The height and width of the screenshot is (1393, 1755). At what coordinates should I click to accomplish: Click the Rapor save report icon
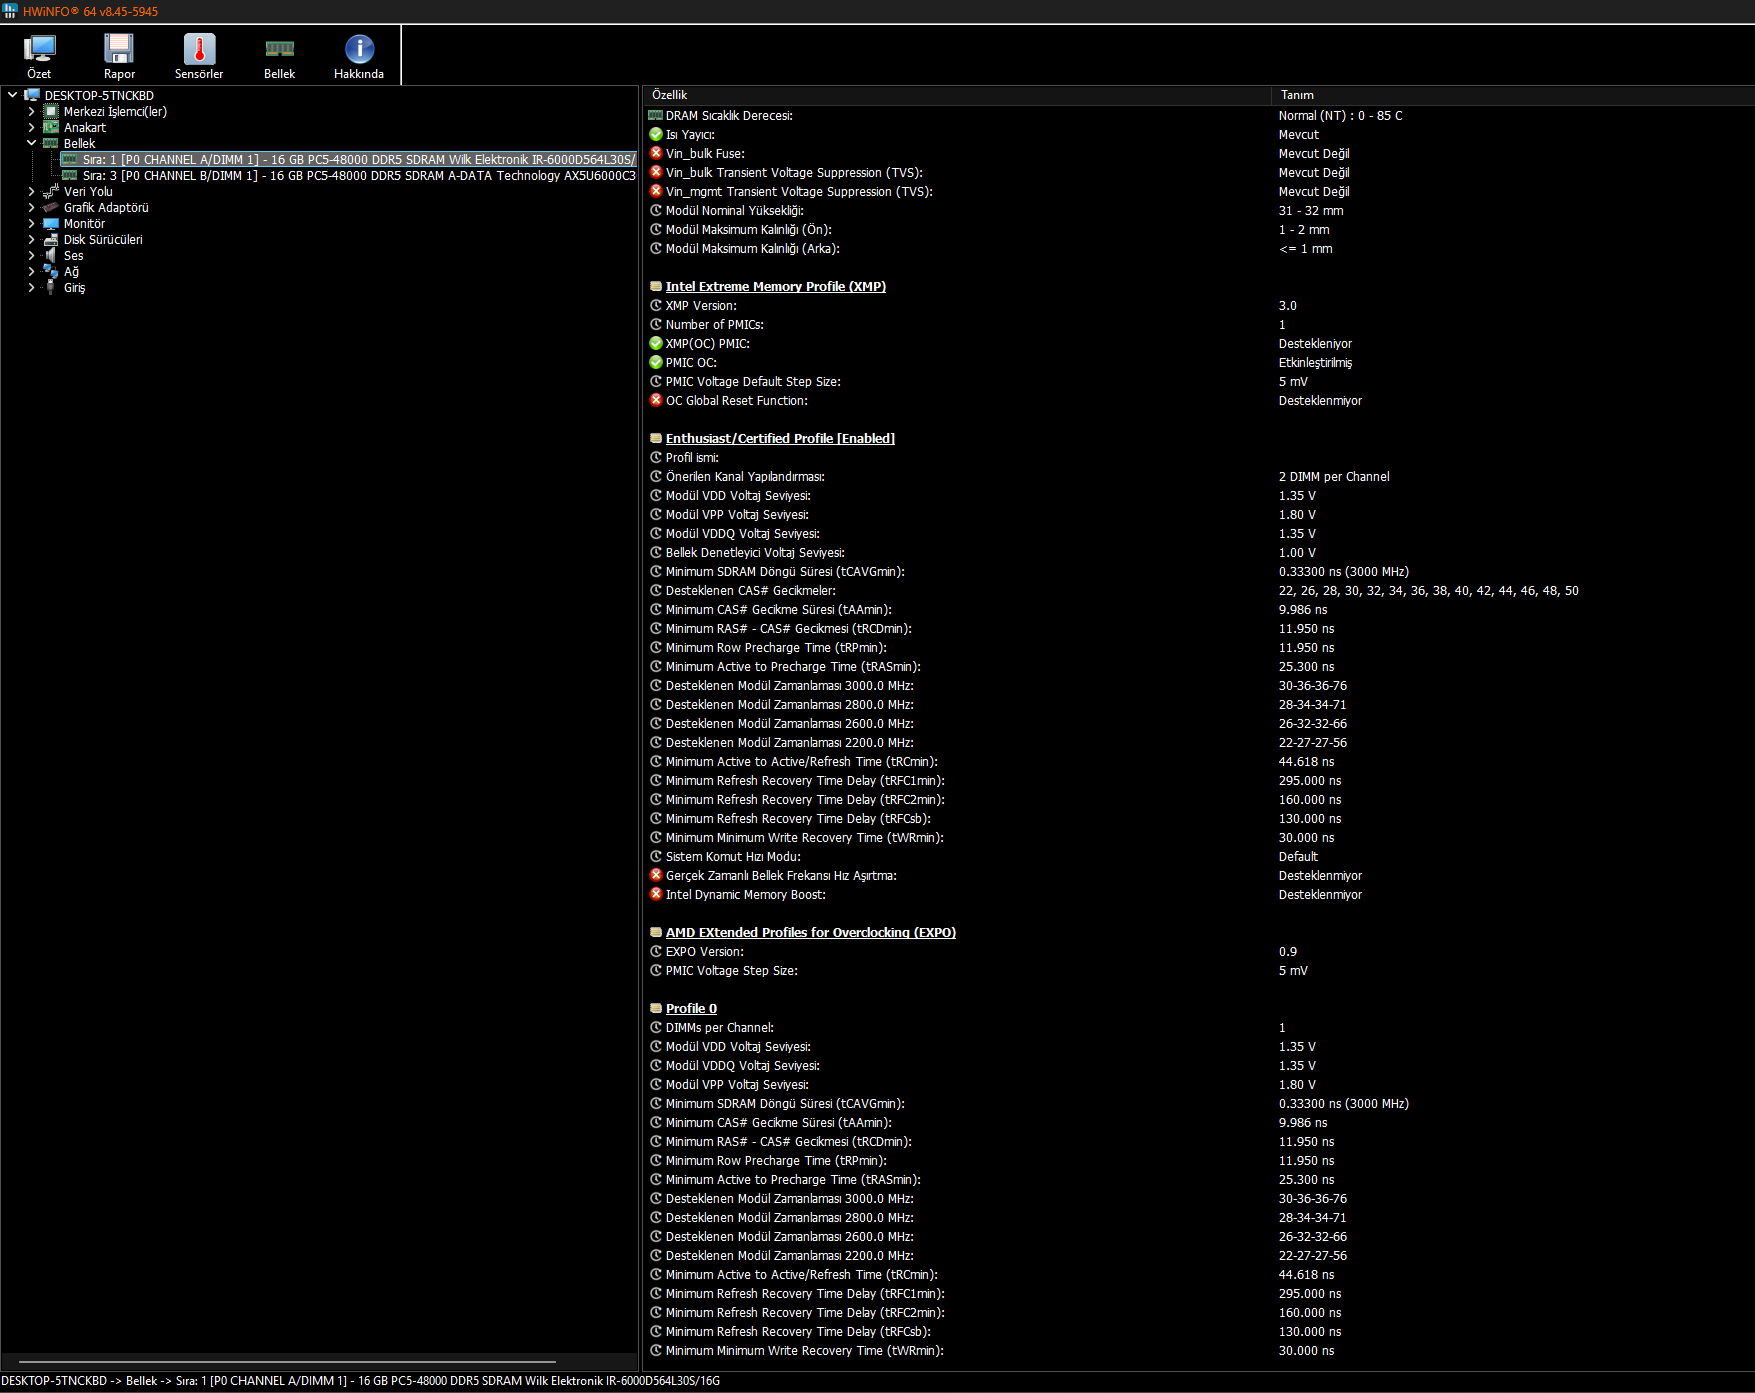point(119,48)
